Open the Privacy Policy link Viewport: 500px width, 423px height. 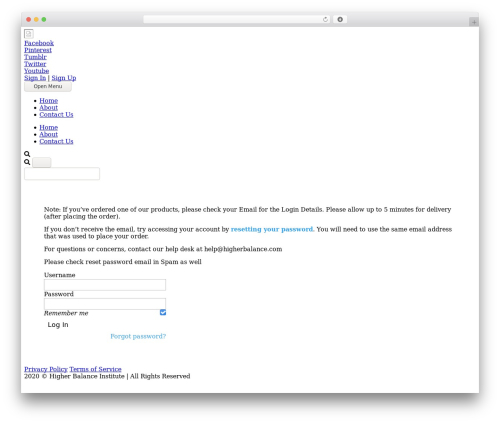tap(46, 369)
